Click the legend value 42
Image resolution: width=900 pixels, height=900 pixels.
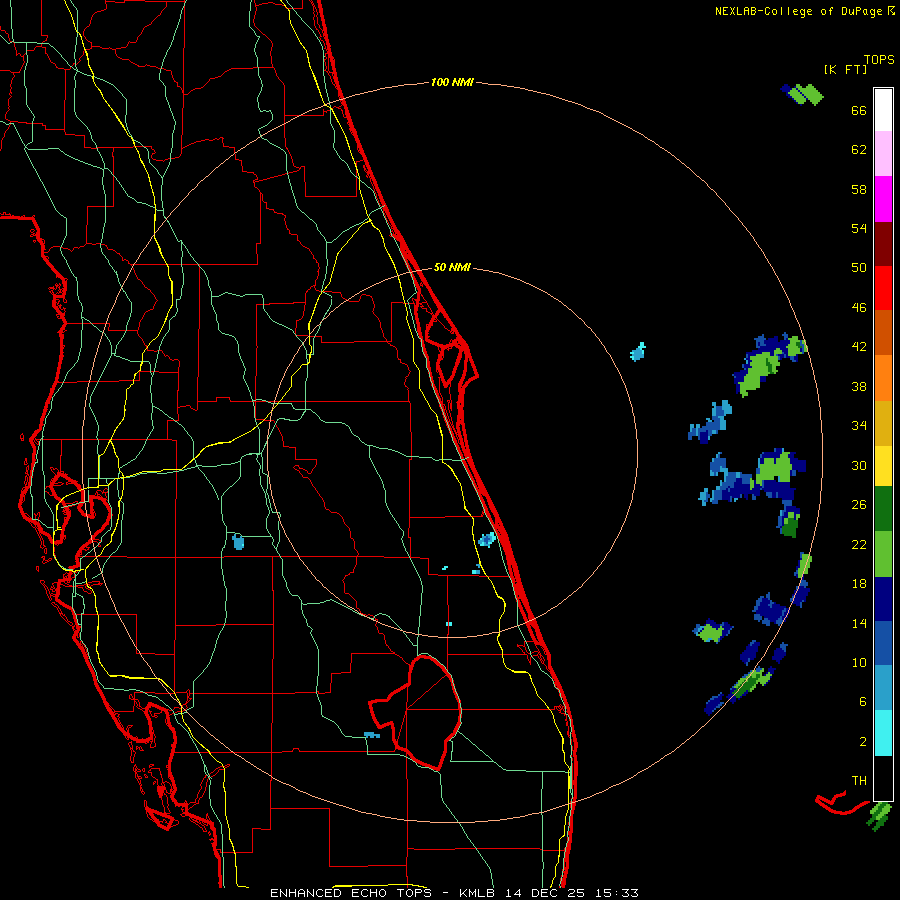pyautogui.click(x=859, y=347)
